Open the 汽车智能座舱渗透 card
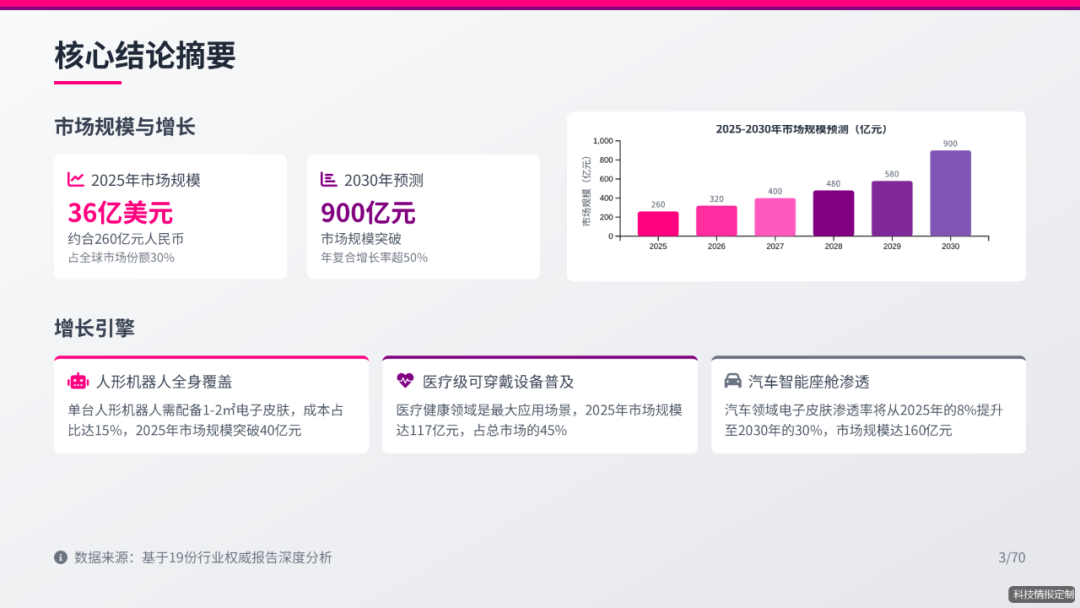The width and height of the screenshot is (1080, 608). pyautogui.click(x=868, y=405)
